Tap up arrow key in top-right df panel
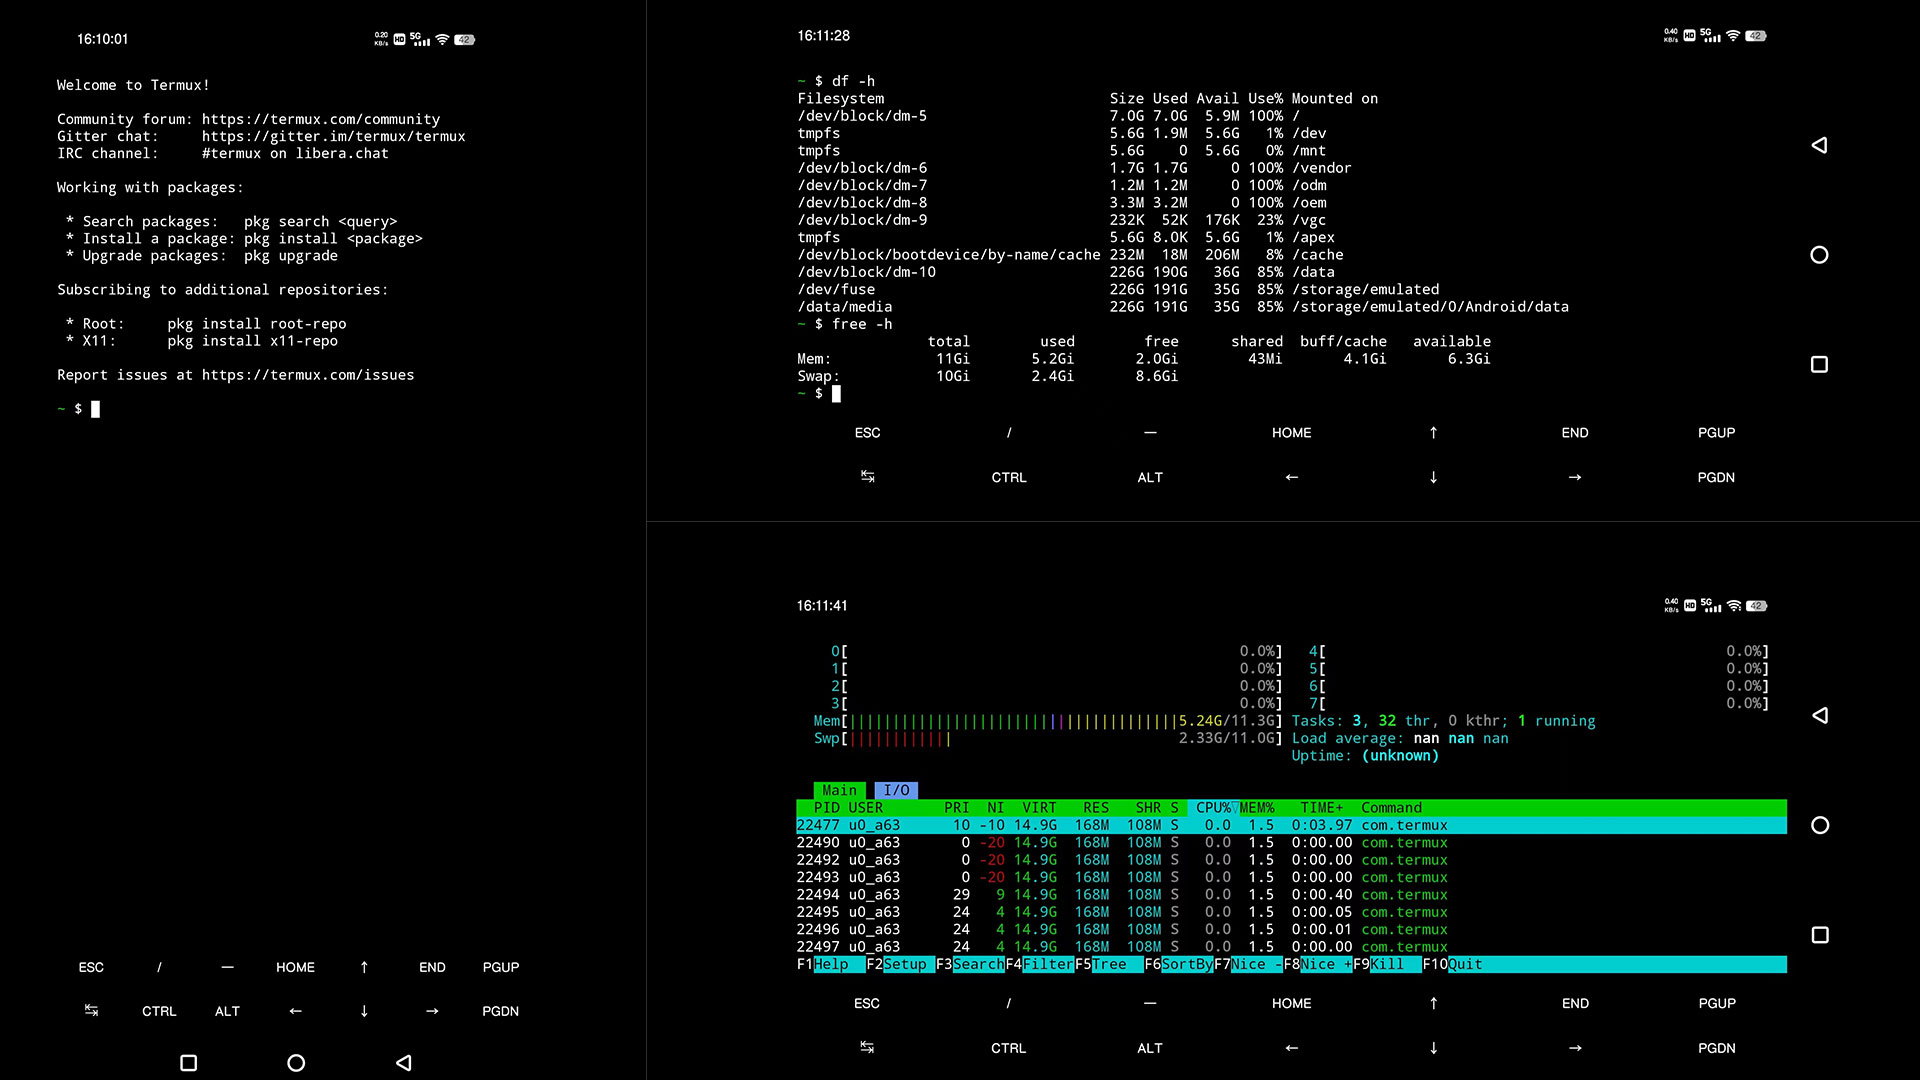Viewport: 1920px width, 1080px height. pyautogui.click(x=1433, y=433)
